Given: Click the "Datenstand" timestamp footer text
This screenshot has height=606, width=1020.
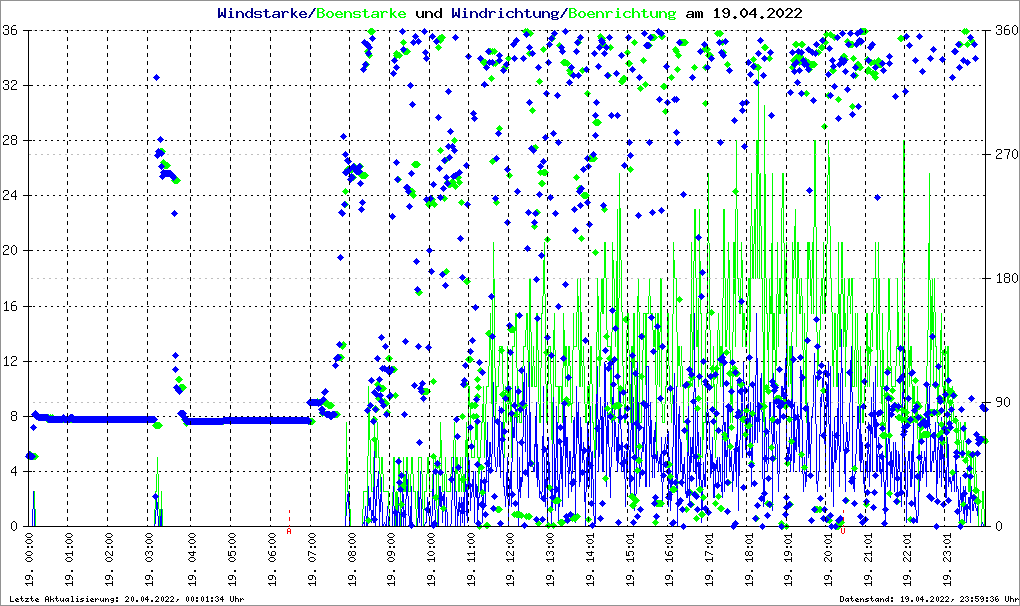Looking at the screenshot, I should pos(926,599).
